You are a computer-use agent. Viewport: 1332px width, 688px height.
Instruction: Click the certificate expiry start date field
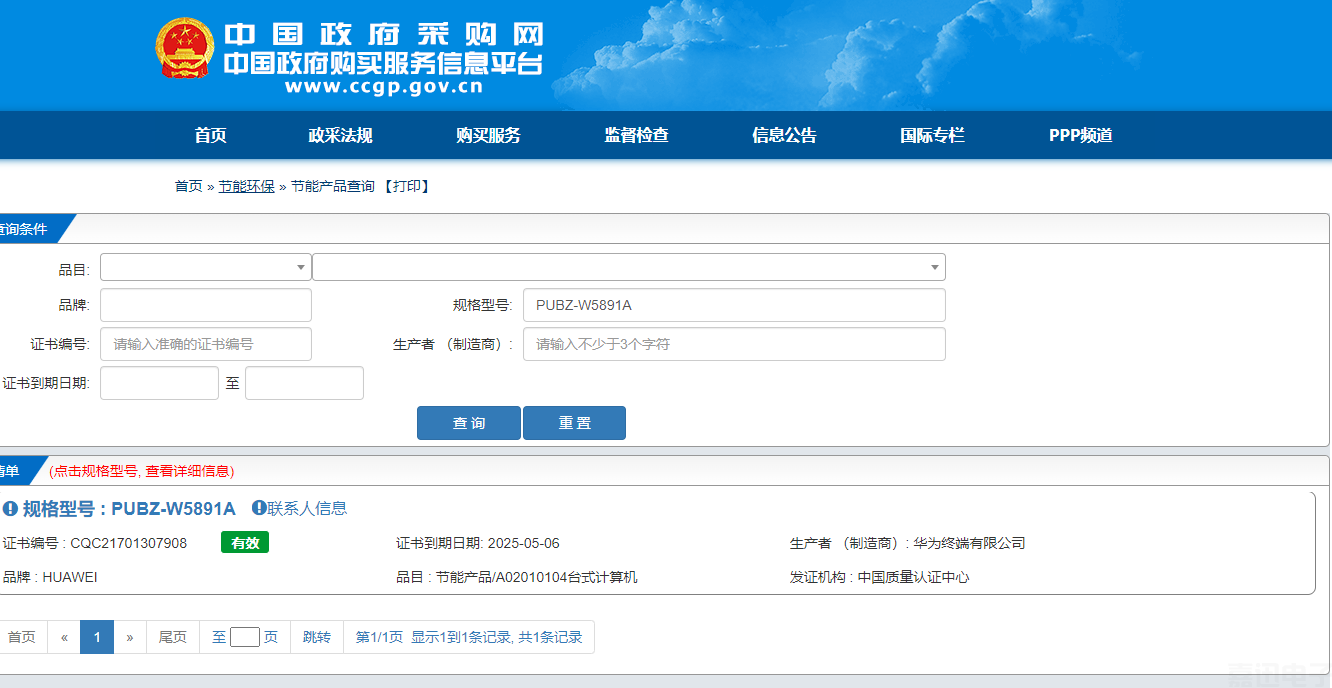[x=159, y=383]
